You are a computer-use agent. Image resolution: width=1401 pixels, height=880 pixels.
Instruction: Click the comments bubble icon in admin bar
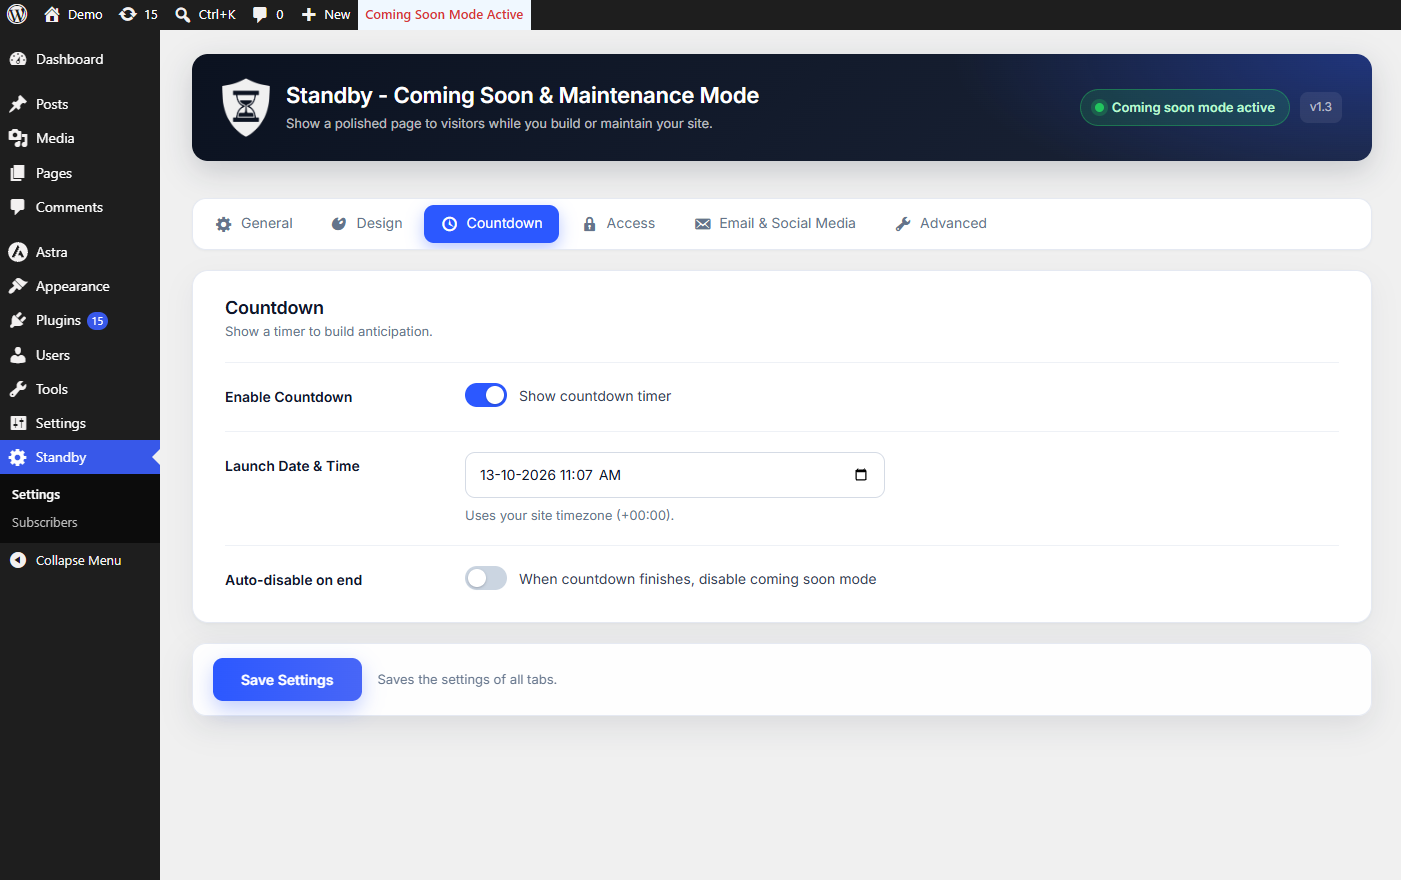pos(260,15)
